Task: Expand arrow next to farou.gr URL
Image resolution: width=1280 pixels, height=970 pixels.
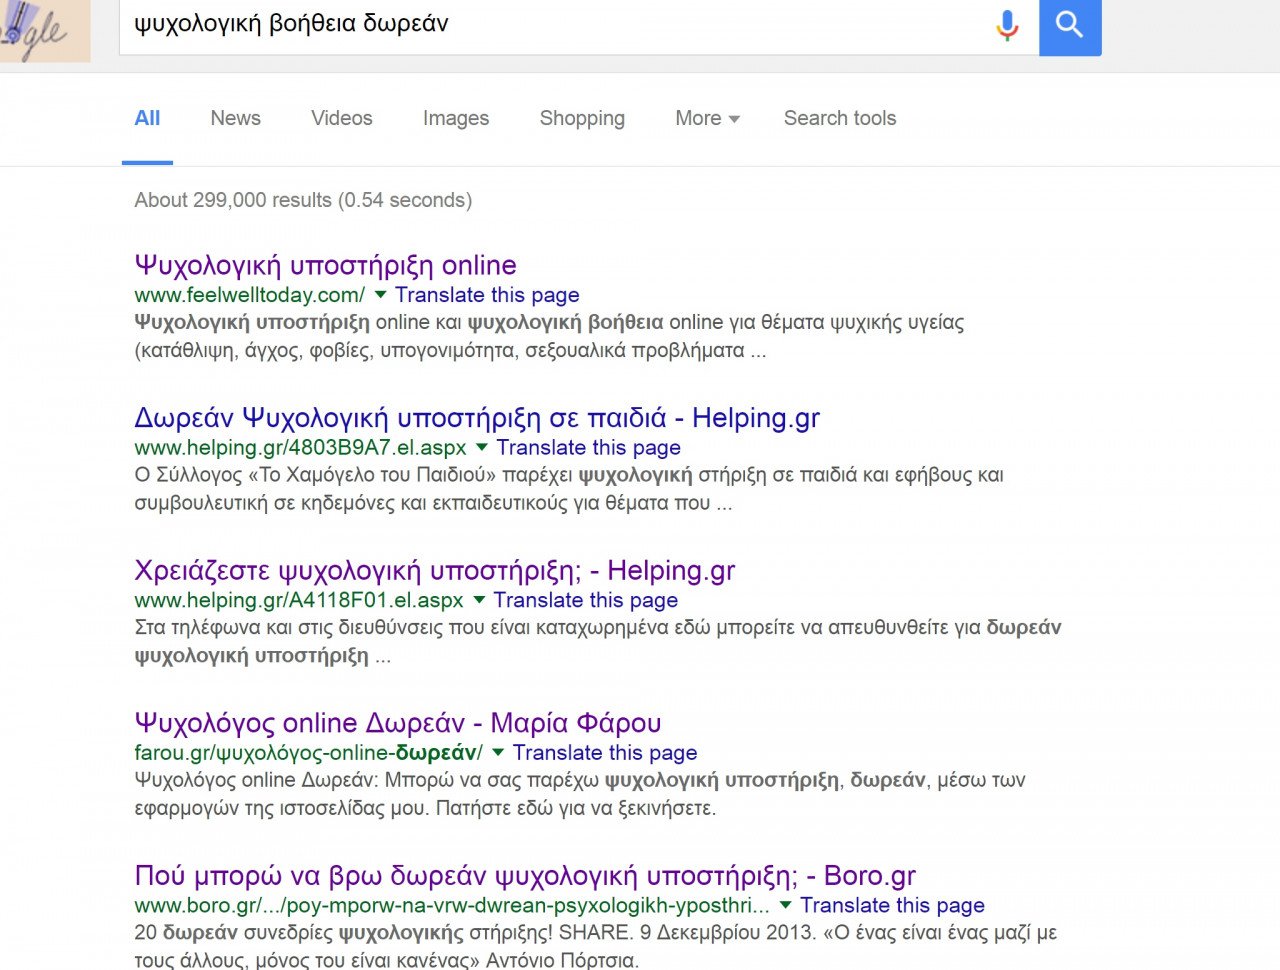Action: [x=498, y=752]
